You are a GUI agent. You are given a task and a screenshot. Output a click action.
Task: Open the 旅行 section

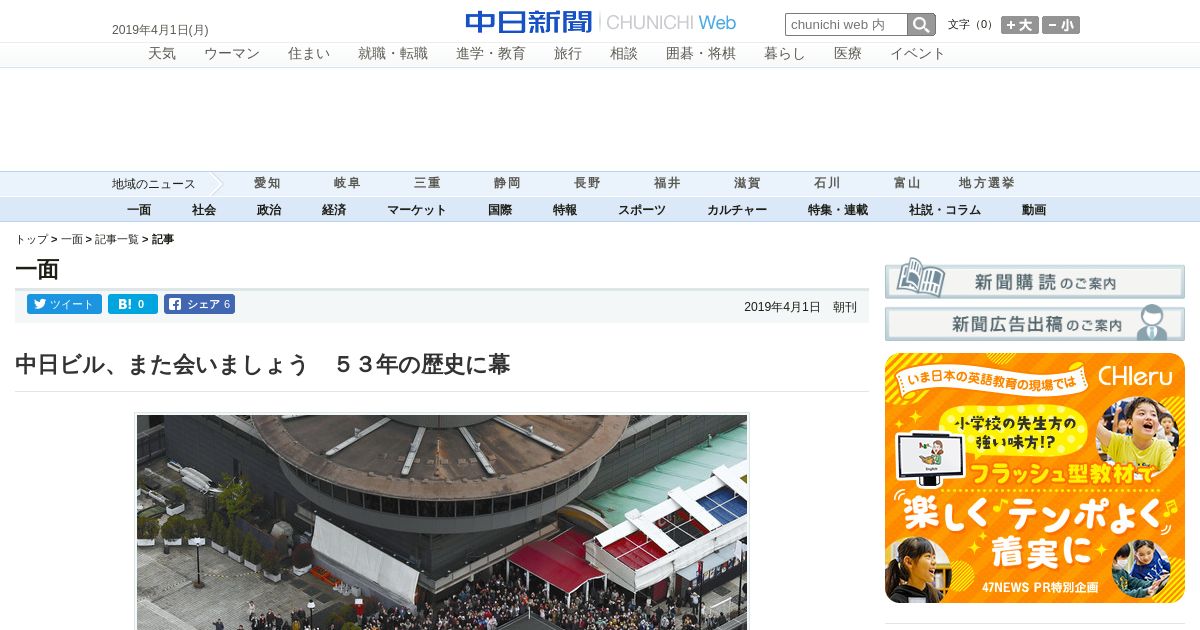click(568, 54)
